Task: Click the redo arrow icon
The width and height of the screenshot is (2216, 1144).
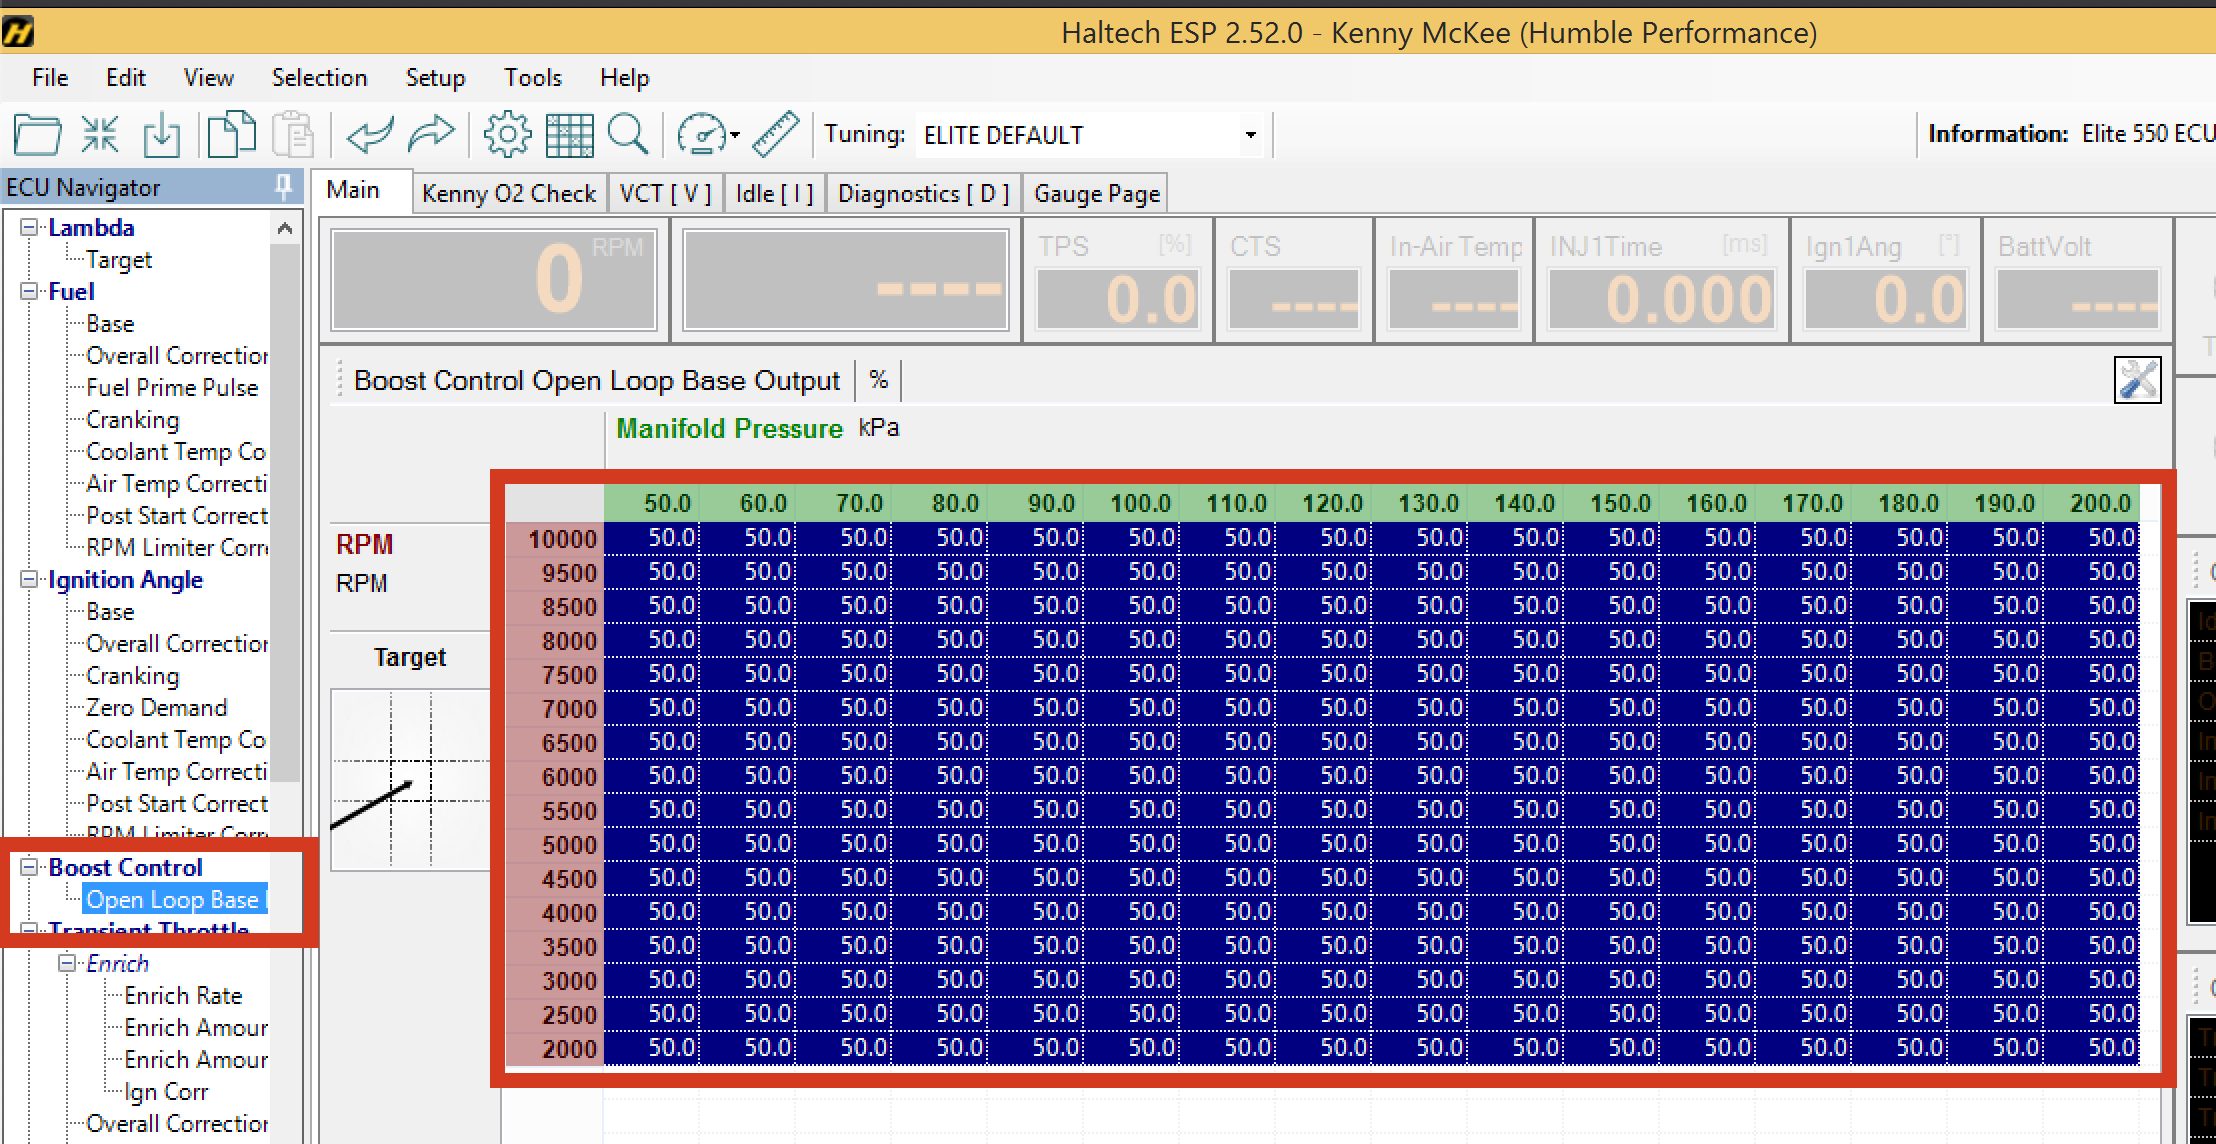Action: click(431, 134)
